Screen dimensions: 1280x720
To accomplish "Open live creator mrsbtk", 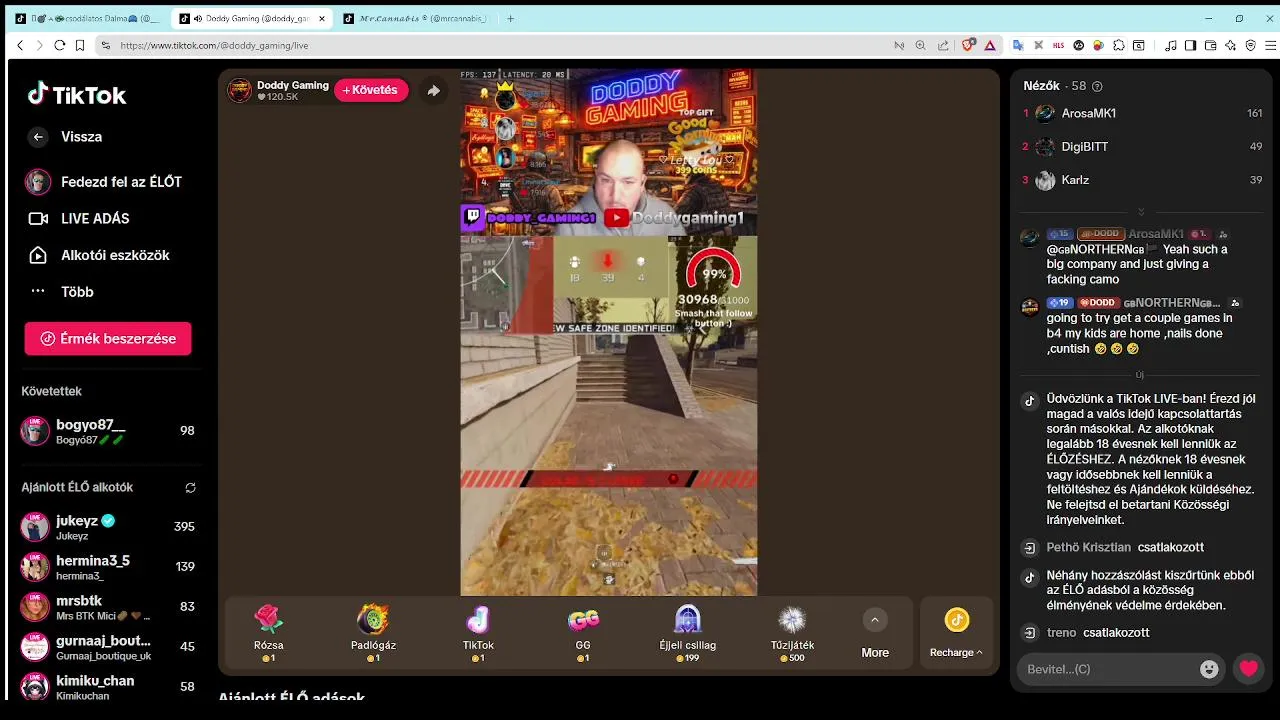I will (x=108, y=607).
